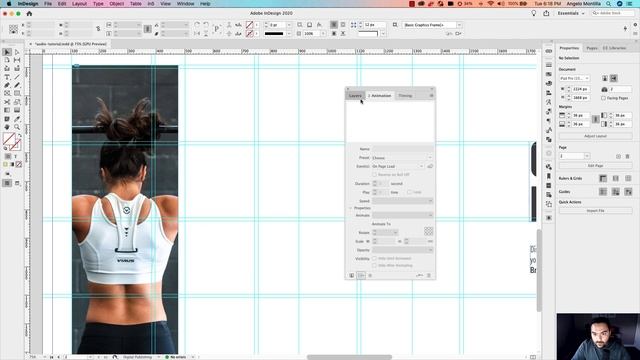The image size is (640, 360).
Task: Open the Window menu
Action: 185,4
